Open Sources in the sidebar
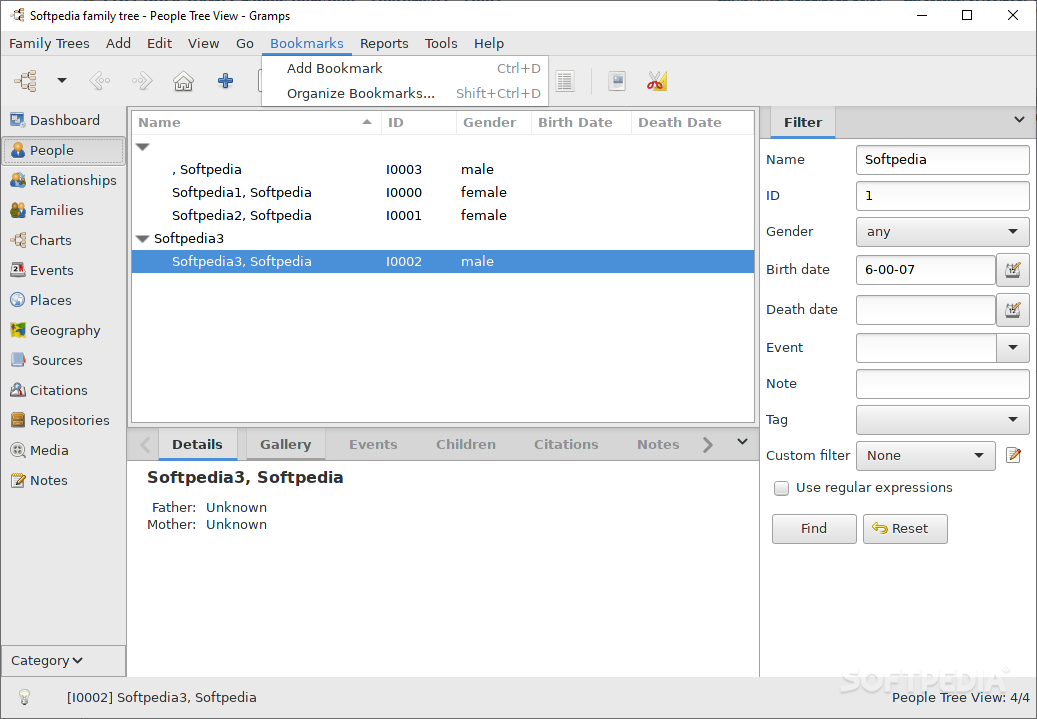Viewport: 1037px width, 719px height. coord(63,360)
